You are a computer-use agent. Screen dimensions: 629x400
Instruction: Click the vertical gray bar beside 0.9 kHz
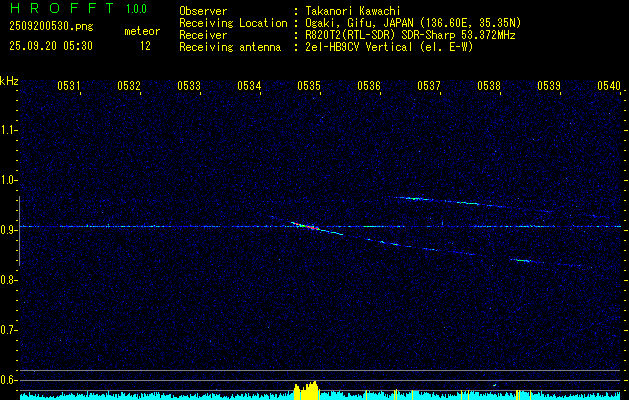[19, 231]
